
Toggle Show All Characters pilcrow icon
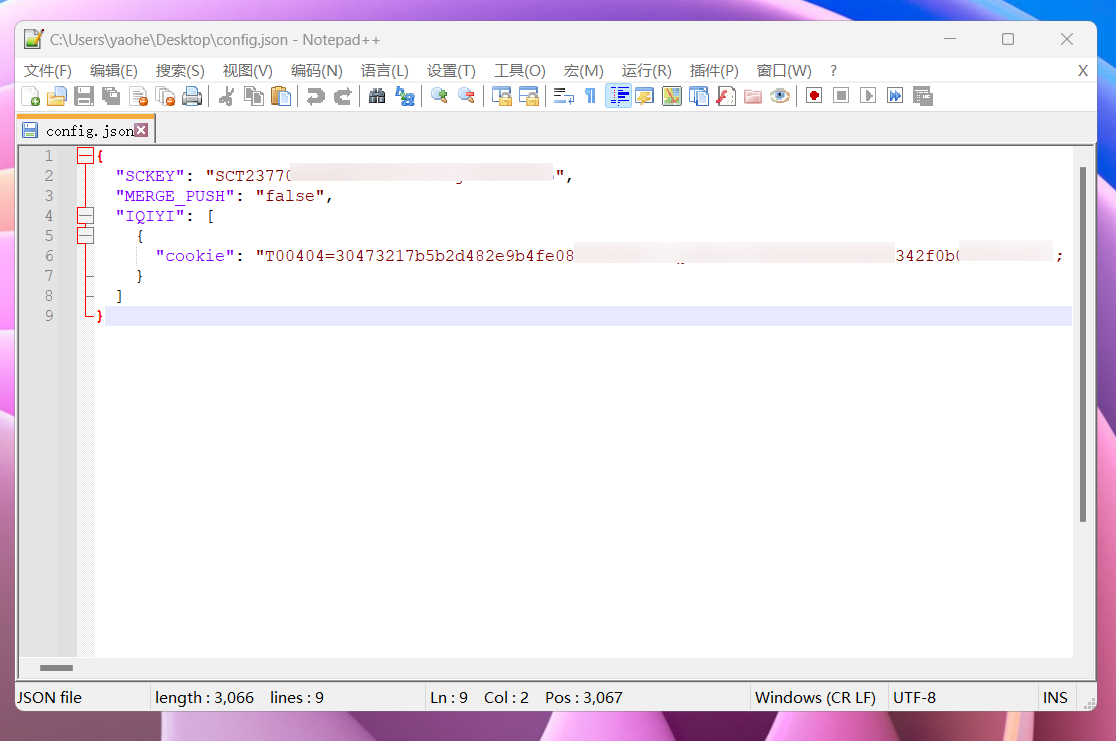(590, 96)
